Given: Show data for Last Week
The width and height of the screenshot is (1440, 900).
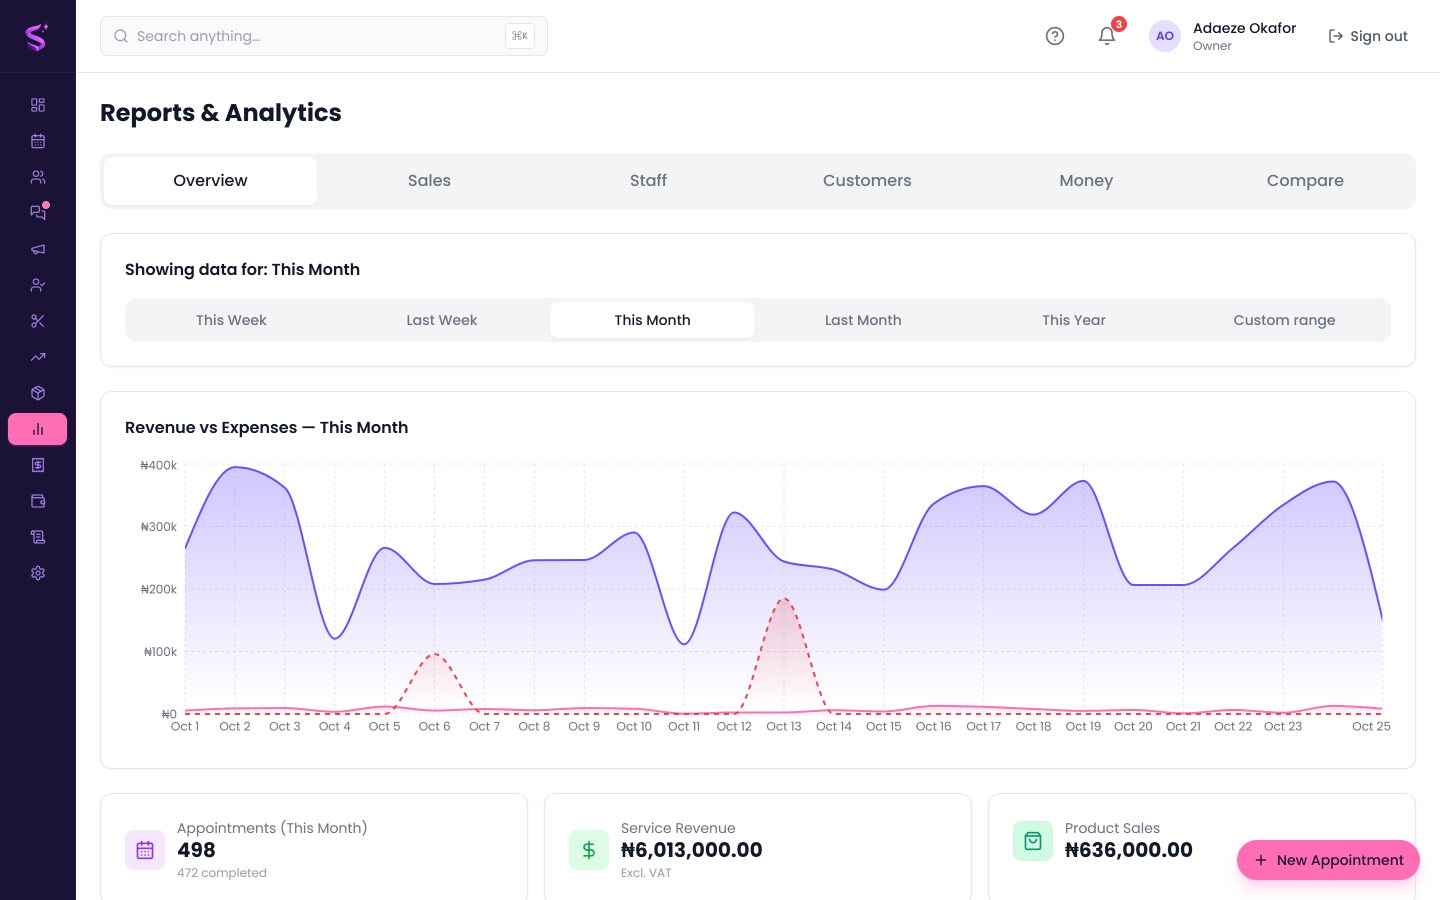Looking at the screenshot, I should pyautogui.click(x=442, y=320).
